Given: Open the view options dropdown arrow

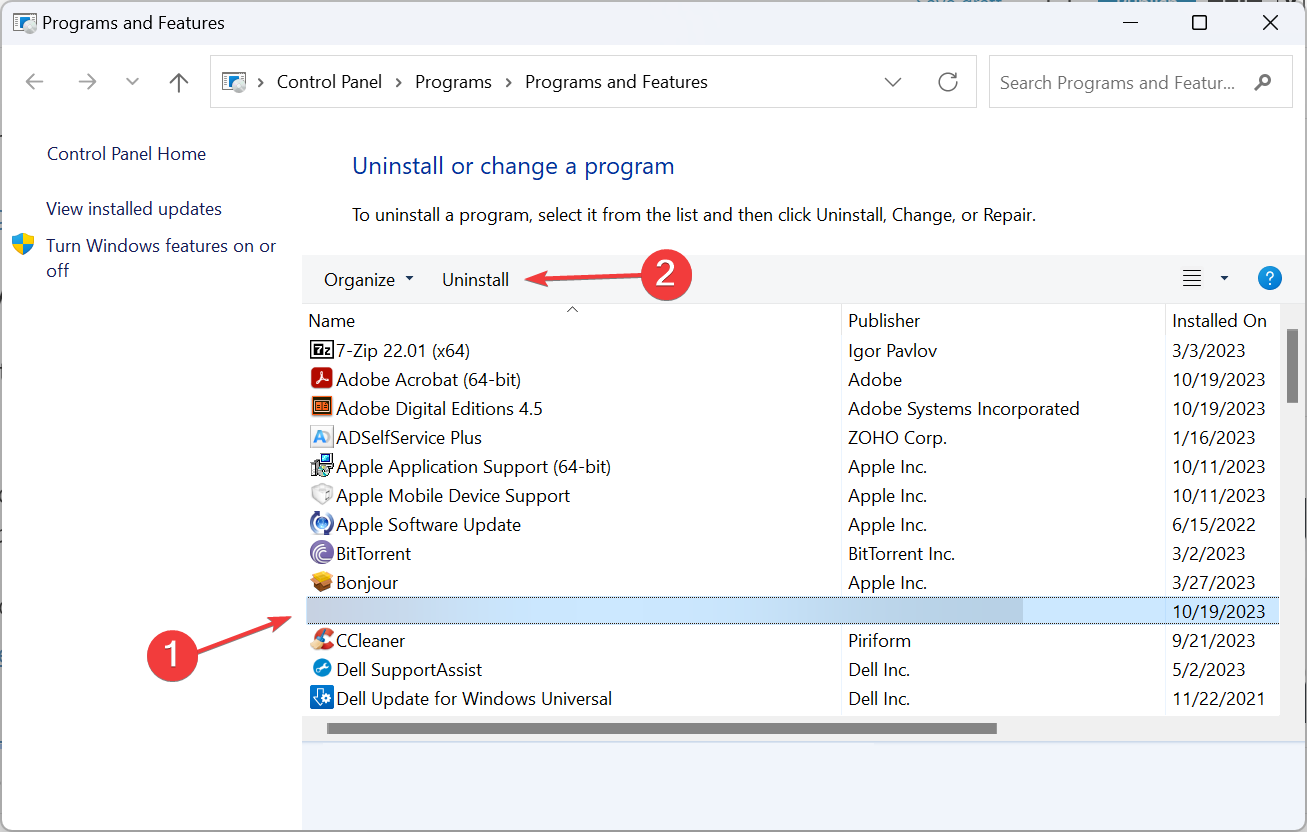Looking at the screenshot, I should (x=1224, y=279).
